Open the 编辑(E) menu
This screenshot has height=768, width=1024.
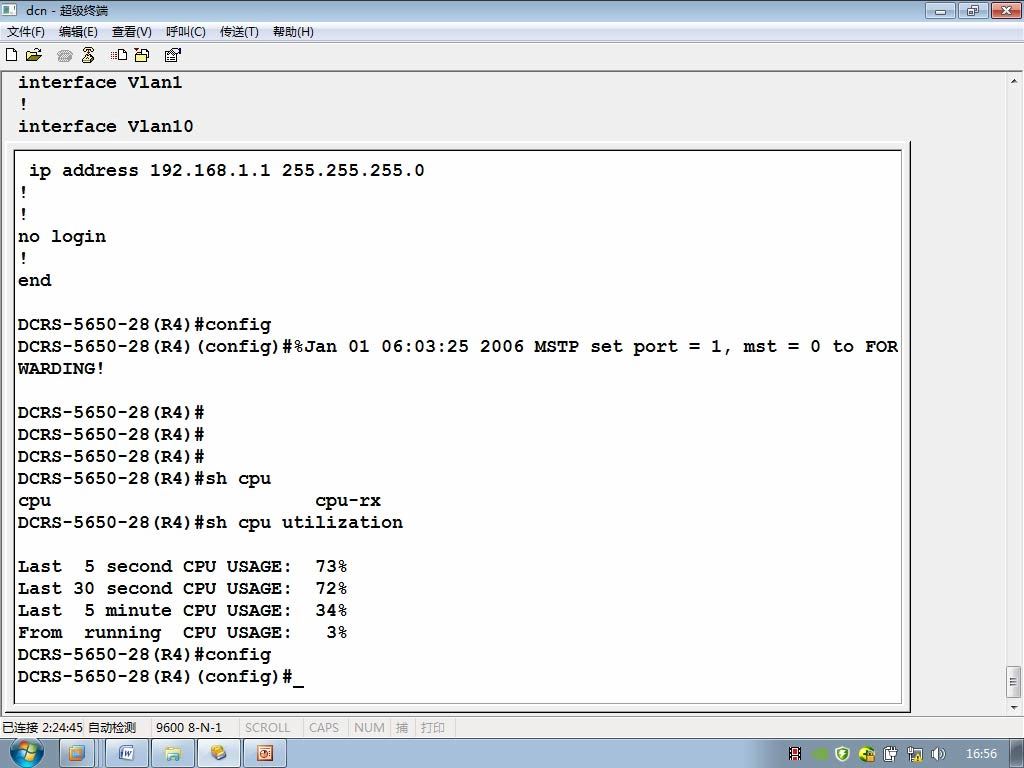pos(78,31)
